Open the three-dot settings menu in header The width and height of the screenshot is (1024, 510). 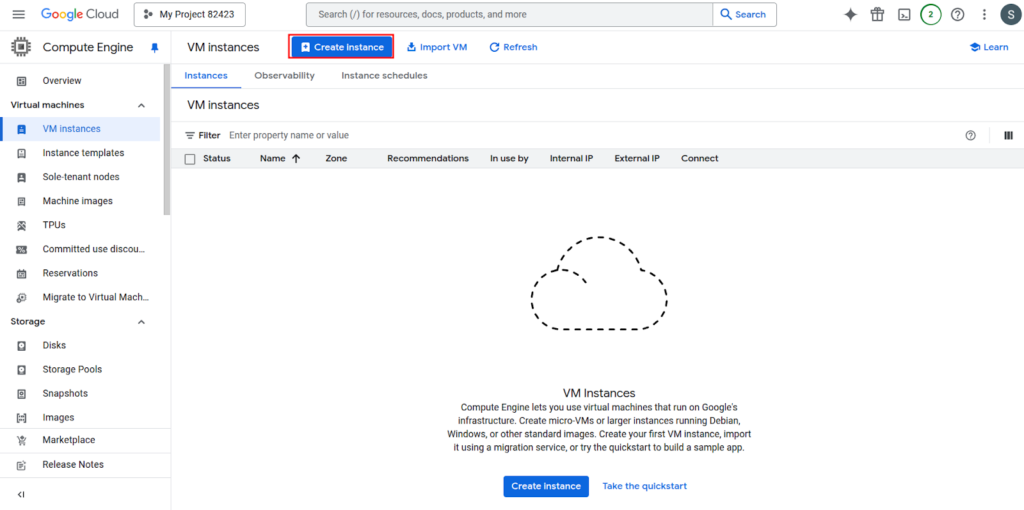coord(984,14)
